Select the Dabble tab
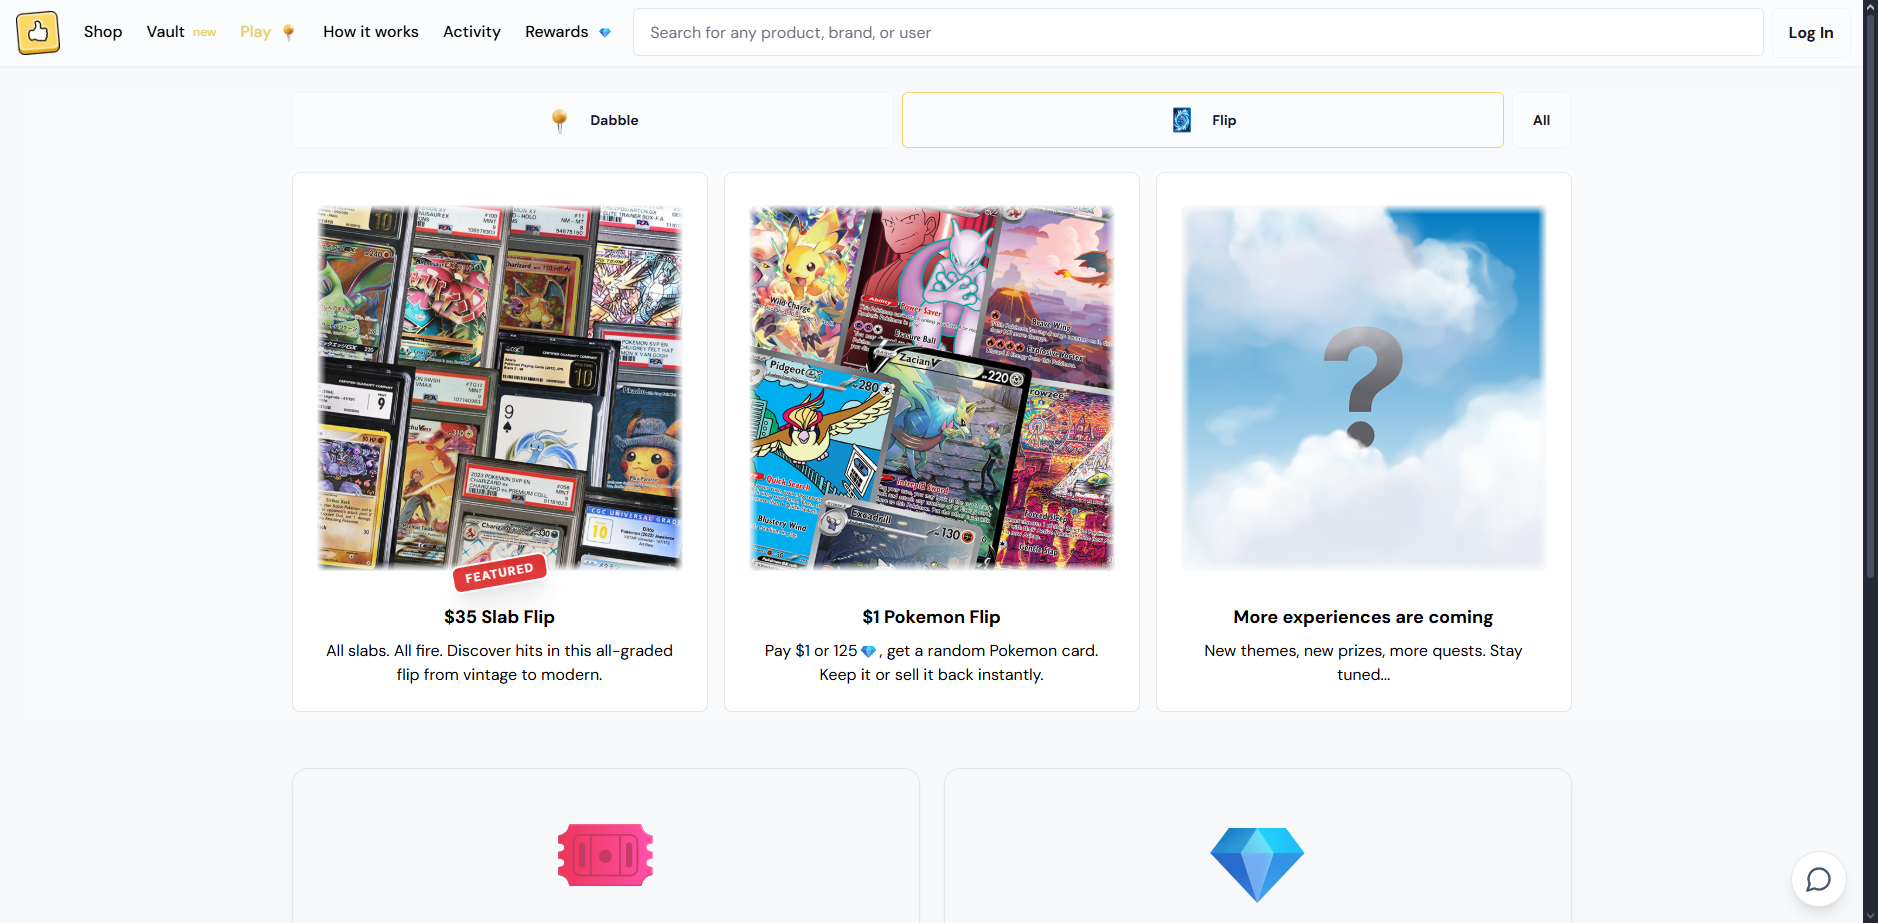Screen dimensions: 1878x923 pyautogui.click(x=593, y=120)
